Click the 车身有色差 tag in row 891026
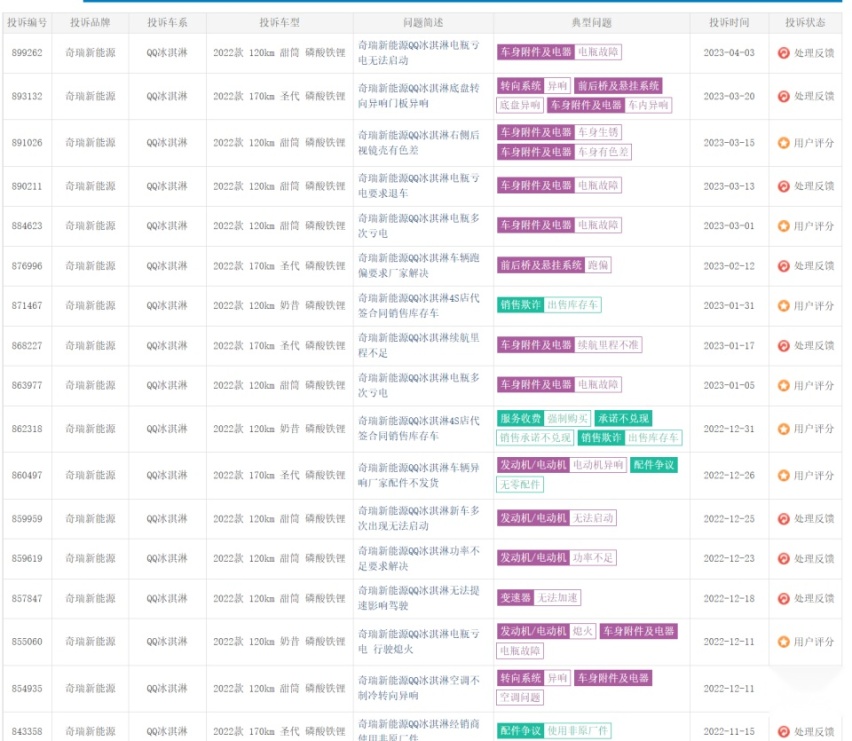This screenshot has width=852, height=741. tap(603, 152)
